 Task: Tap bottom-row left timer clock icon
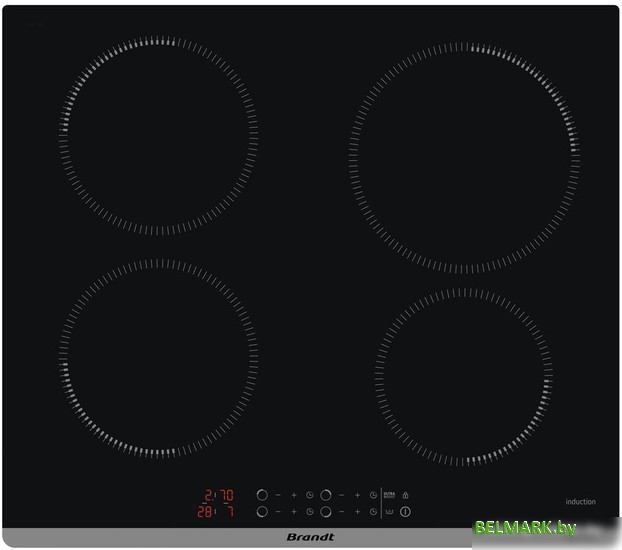pyautogui.click(x=310, y=512)
